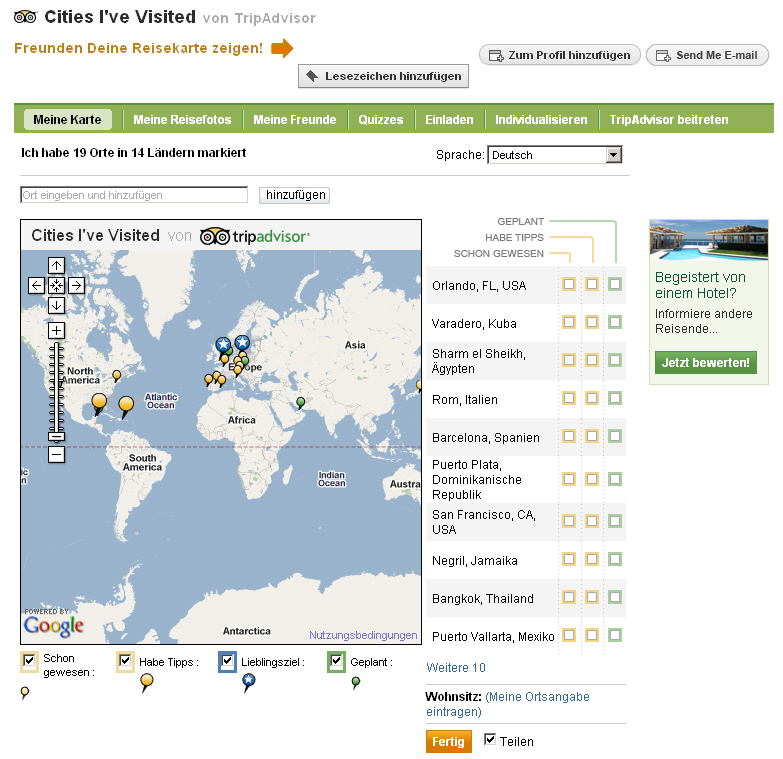
Task: Click the Lesezeichen hinzufügen button
Action: tap(383, 76)
